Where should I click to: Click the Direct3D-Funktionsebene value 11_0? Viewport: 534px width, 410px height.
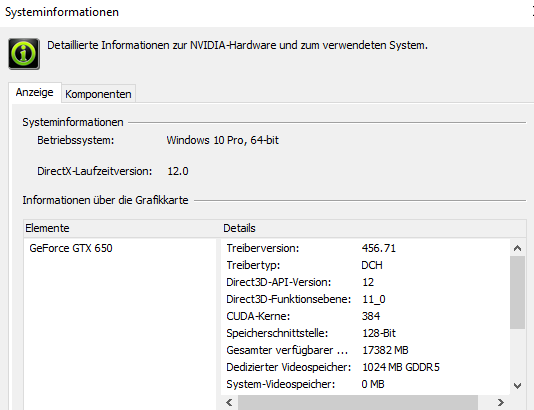pos(374,299)
